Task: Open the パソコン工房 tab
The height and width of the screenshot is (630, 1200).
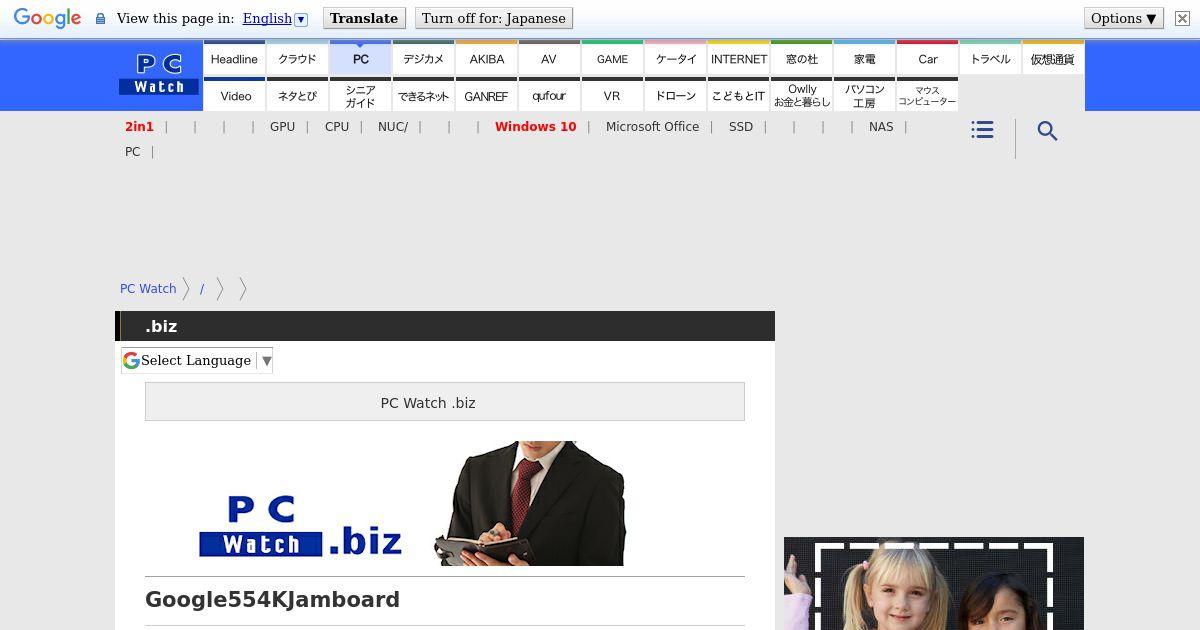Action: coord(864,95)
